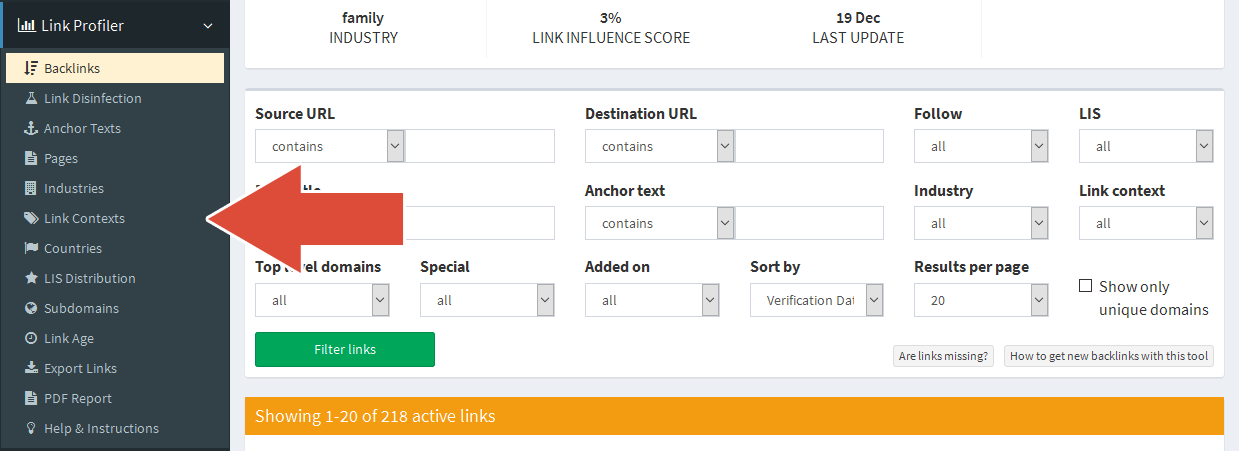Click the Link Disinfection flask icon
This screenshot has width=1239, height=451.
[x=31, y=98]
